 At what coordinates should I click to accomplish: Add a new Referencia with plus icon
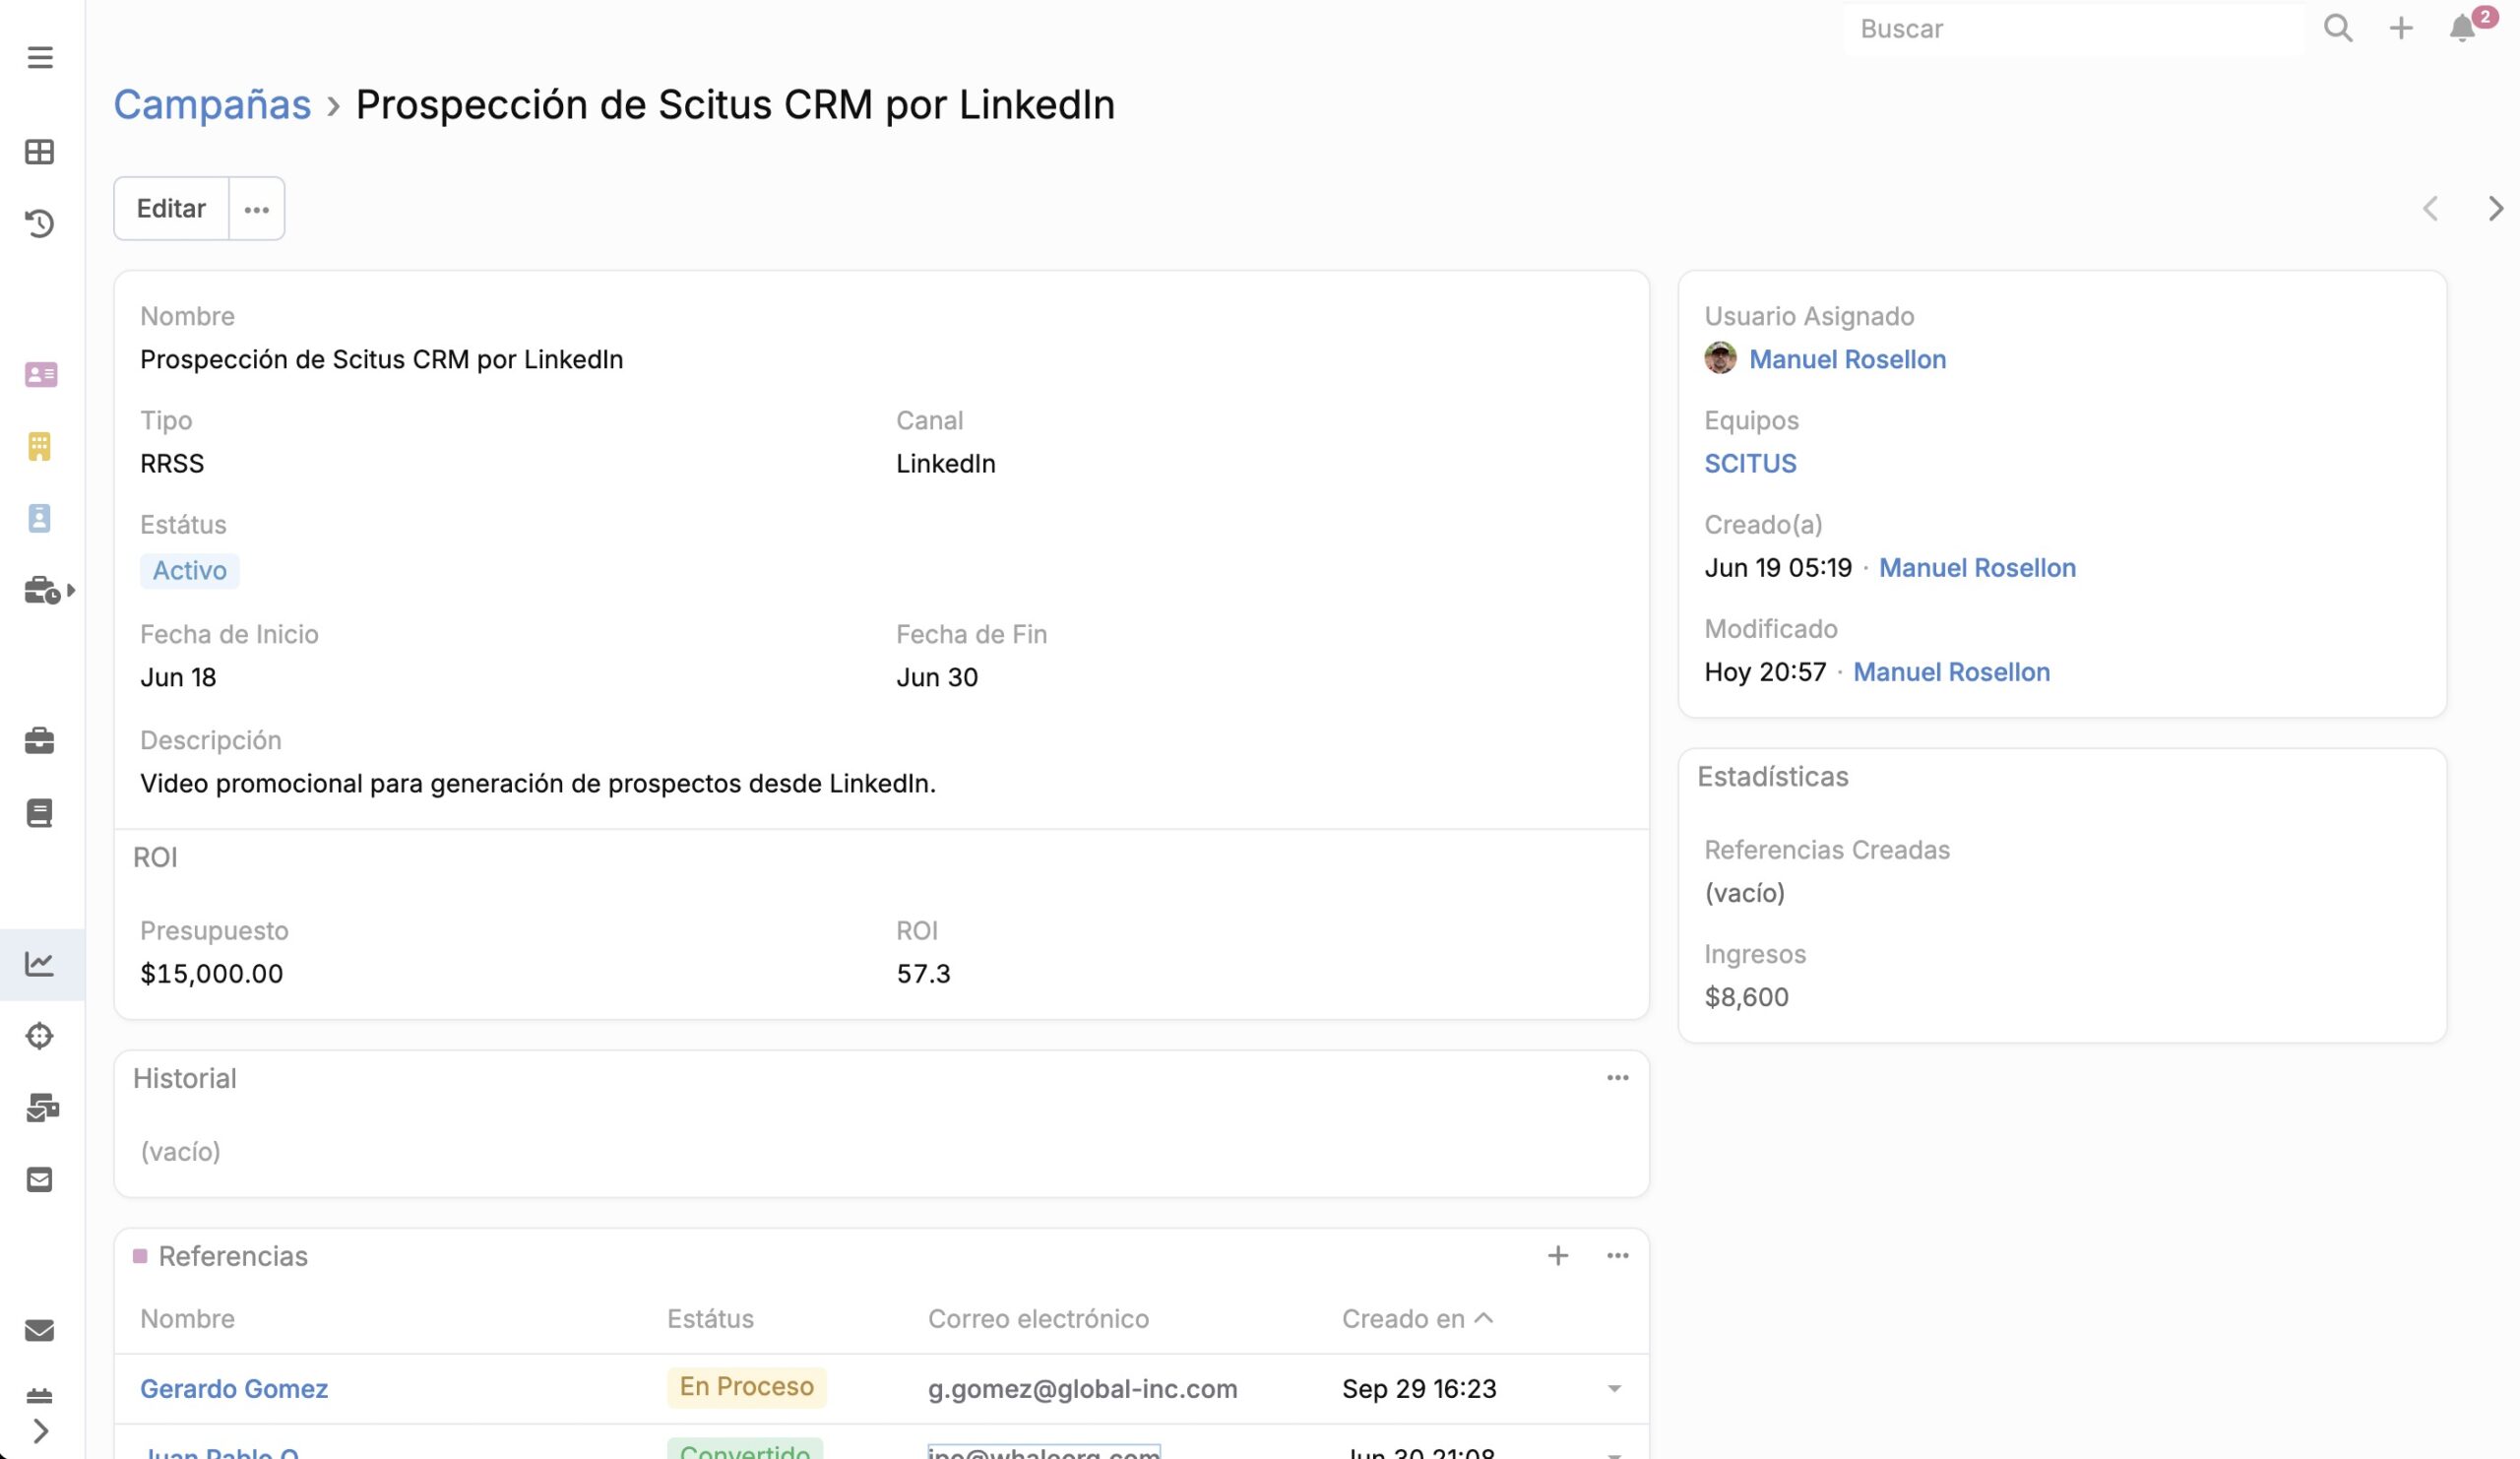click(1558, 1256)
